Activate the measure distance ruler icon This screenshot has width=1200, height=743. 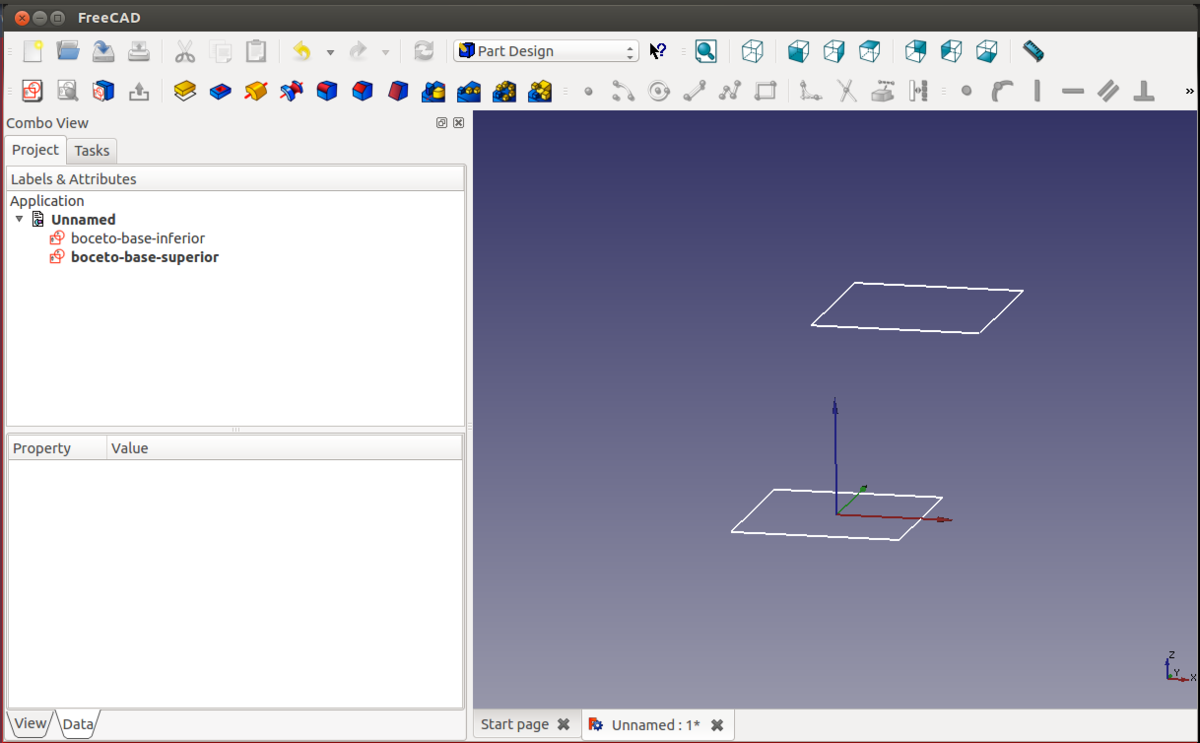pos(1033,51)
